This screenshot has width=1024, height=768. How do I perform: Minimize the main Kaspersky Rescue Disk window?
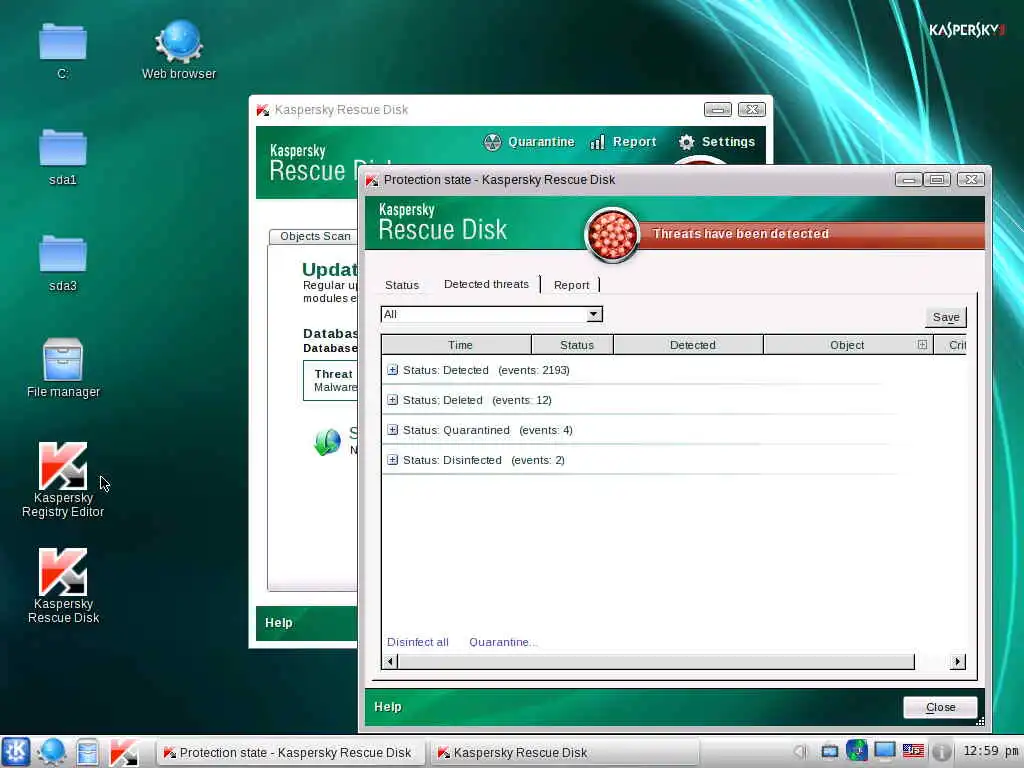pyautogui.click(x=718, y=110)
